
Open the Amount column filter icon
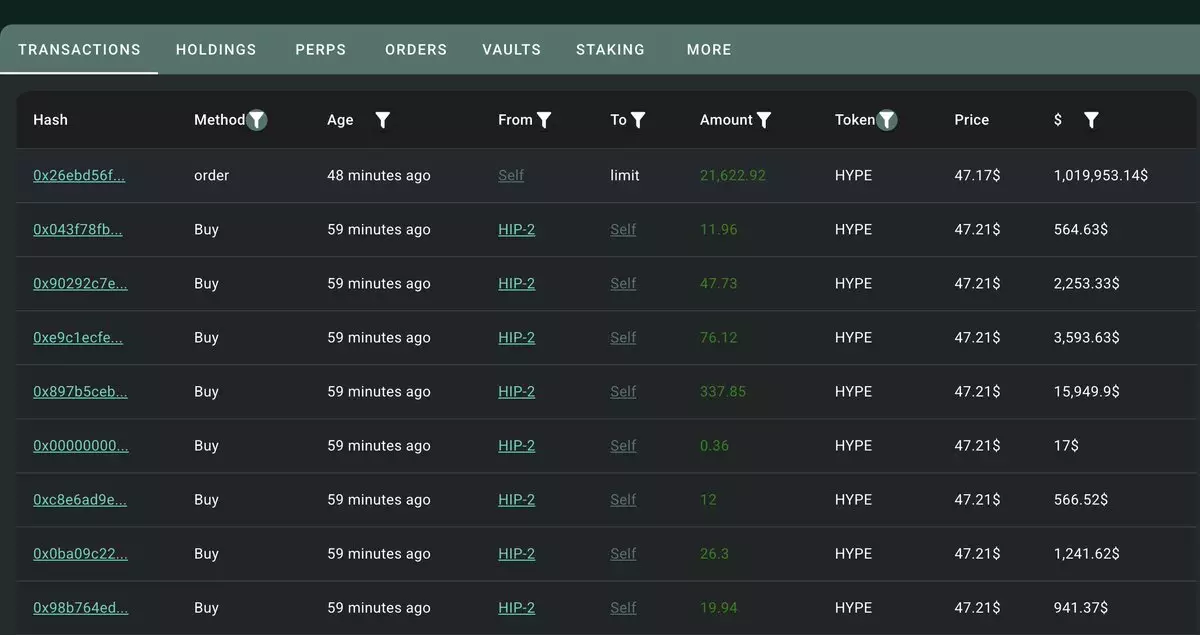point(764,120)
